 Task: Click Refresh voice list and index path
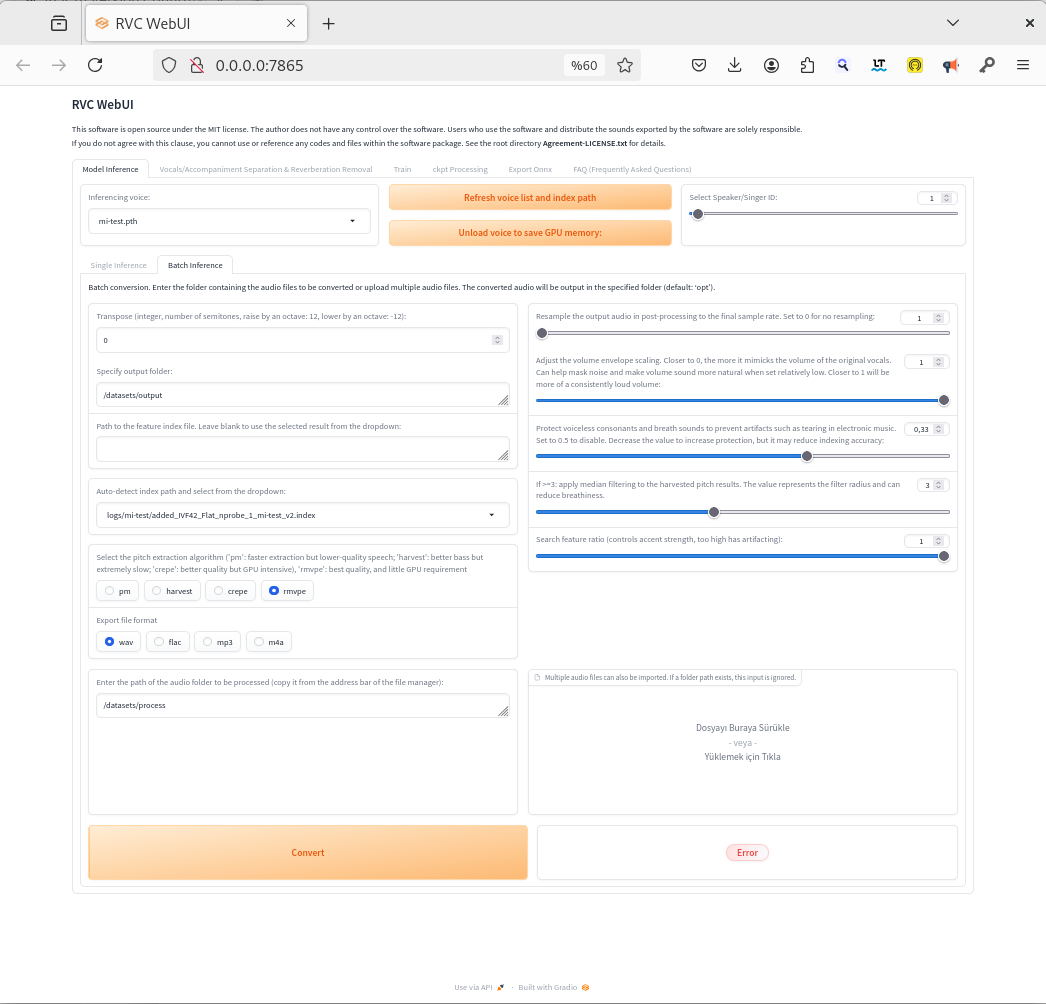(530, 197)
